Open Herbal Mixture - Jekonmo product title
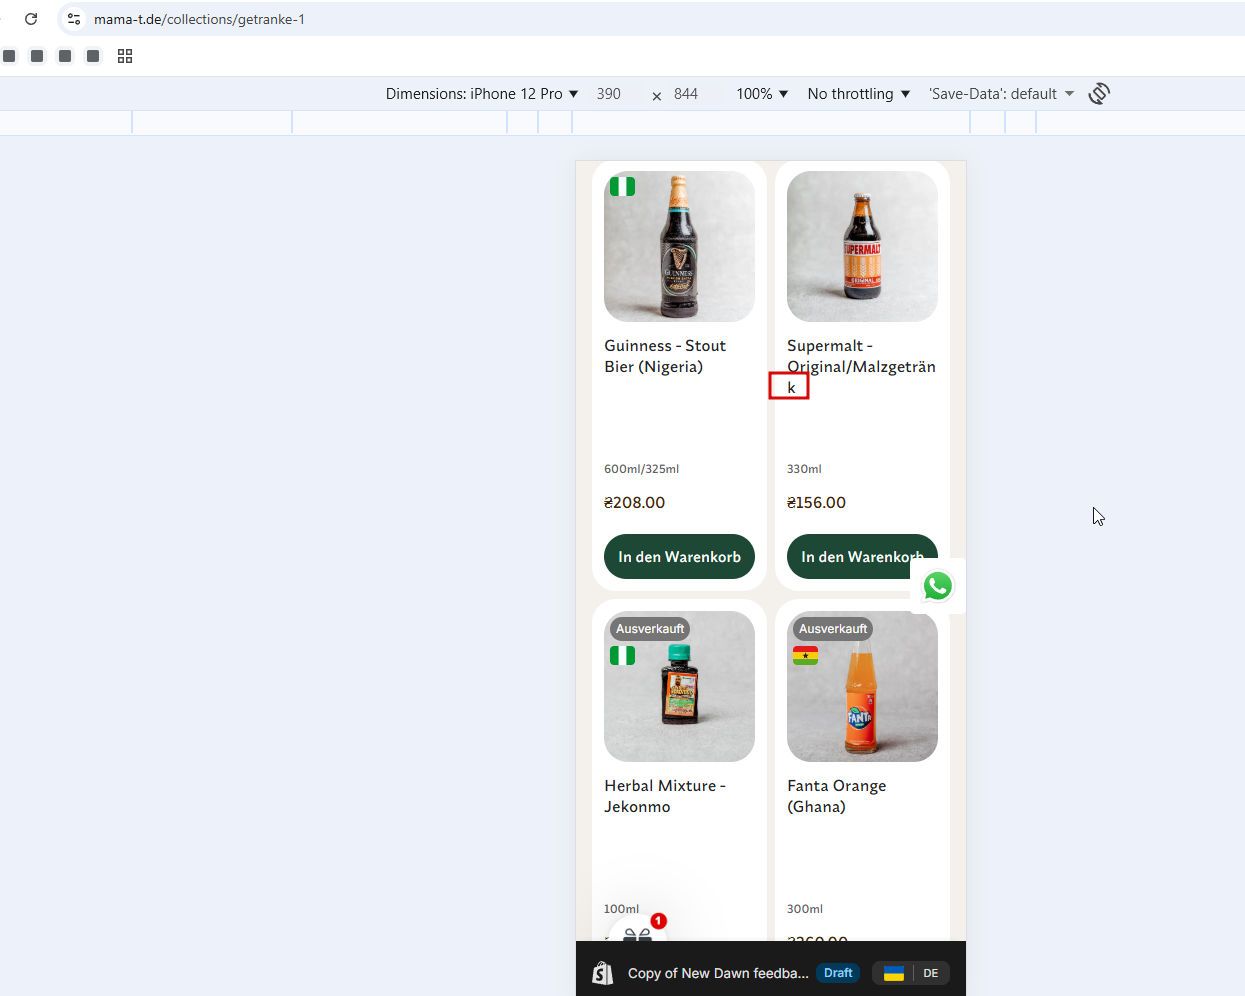 pos(665,796)
